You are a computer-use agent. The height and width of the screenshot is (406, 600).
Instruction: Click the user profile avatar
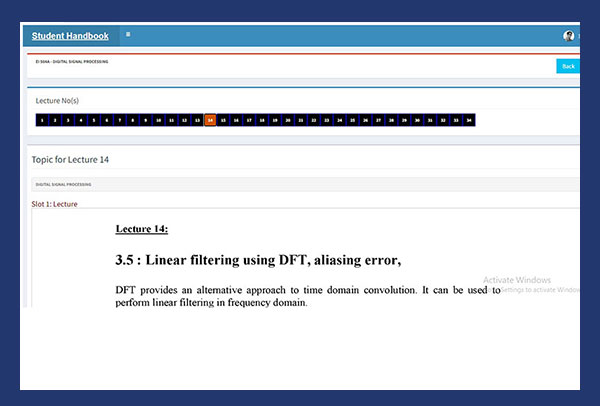(569, 36)
